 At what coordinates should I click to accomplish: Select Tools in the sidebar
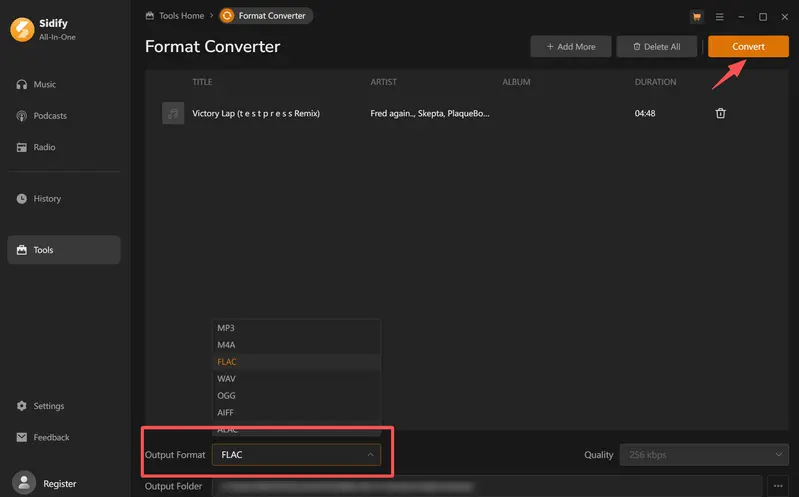pos(64,250)
